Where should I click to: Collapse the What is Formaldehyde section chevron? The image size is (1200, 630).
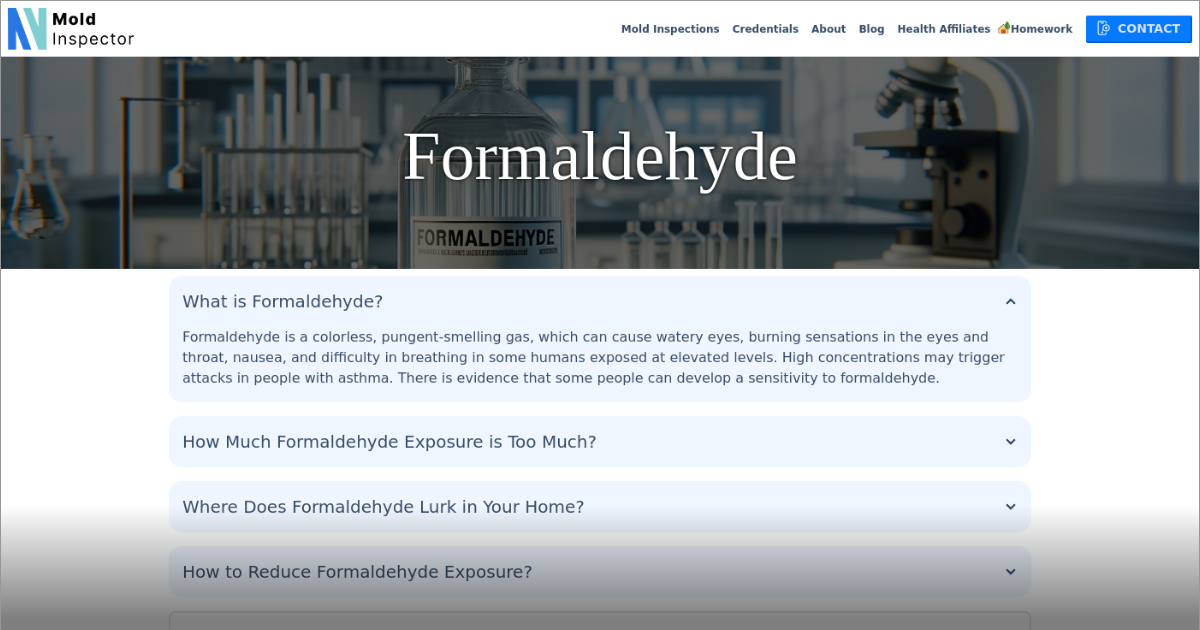[x=1010, y=300]
